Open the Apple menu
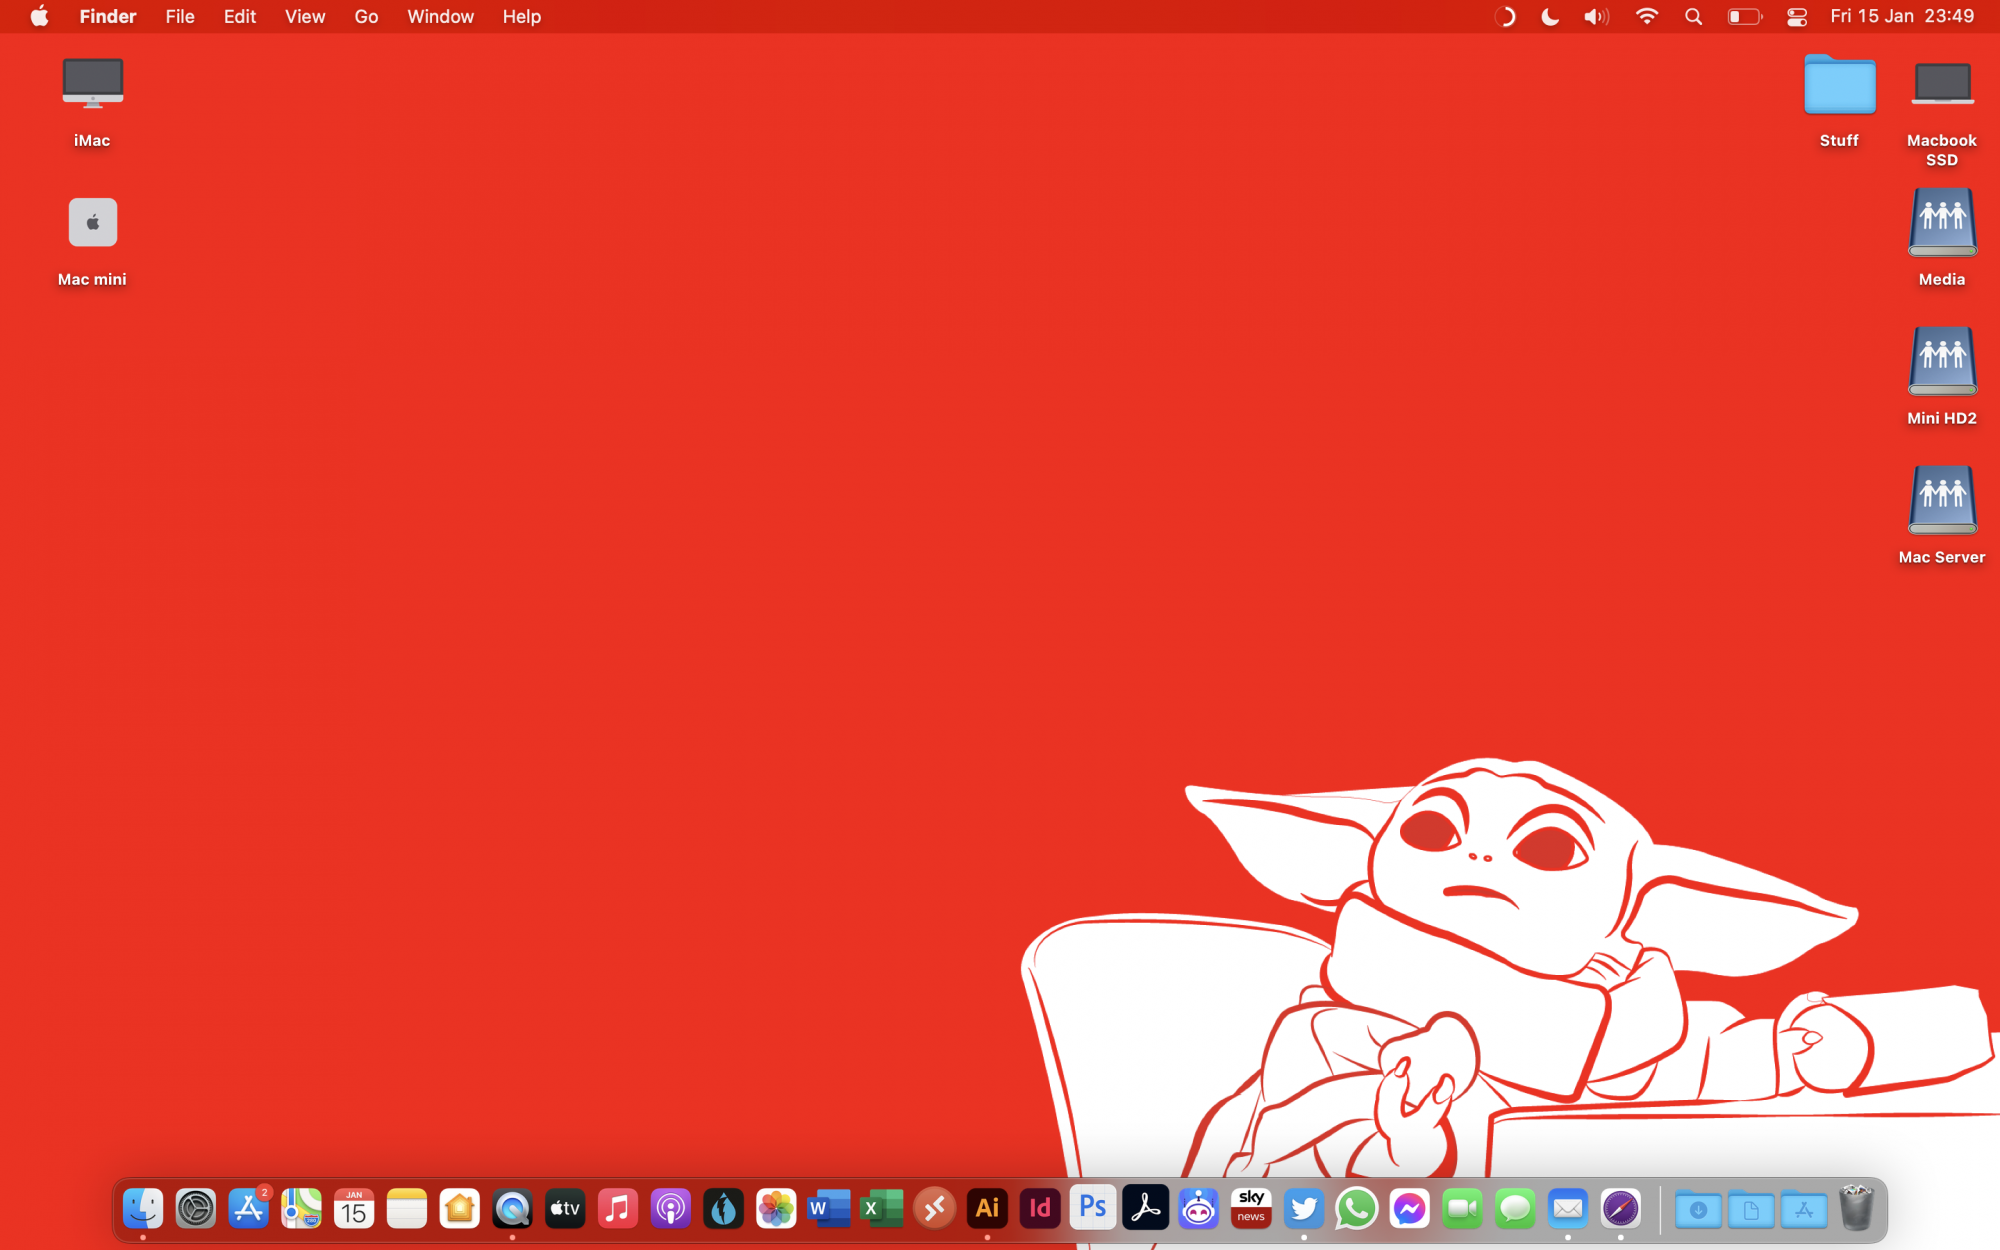Viewport: 2000px width, 1250px height. [x=39, y=16]
